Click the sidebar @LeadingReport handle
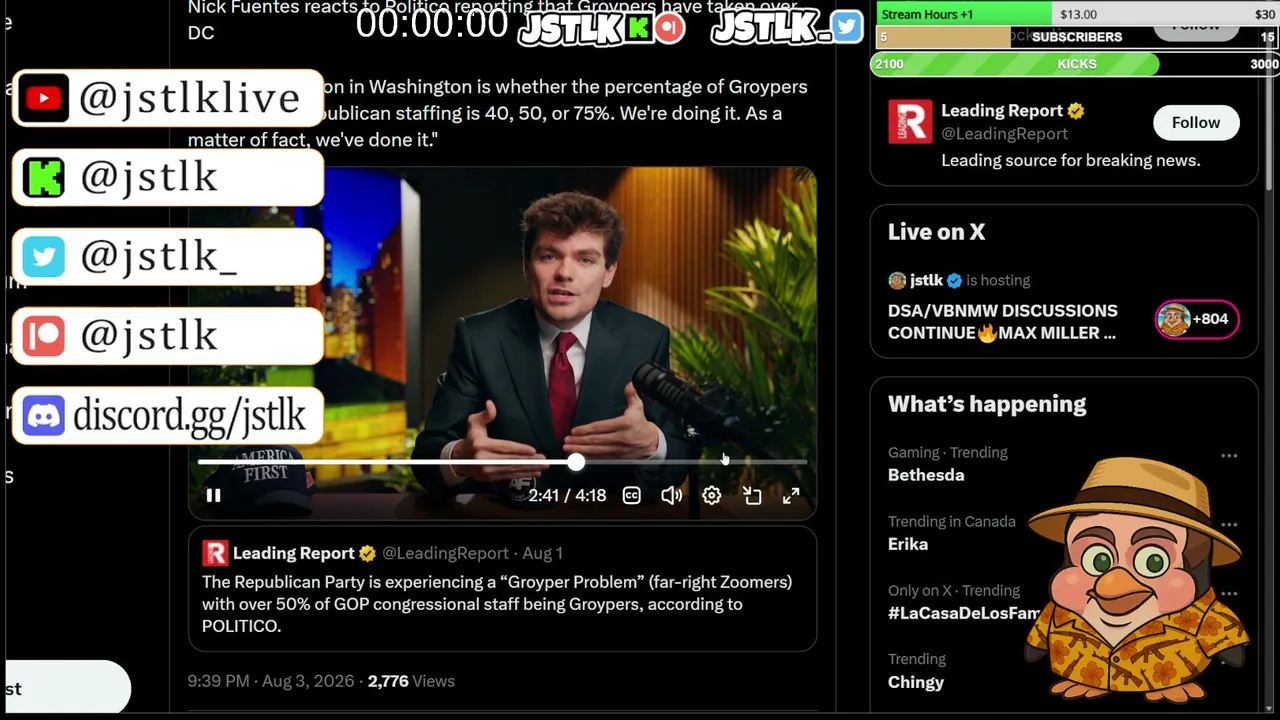Image resolution: width=1280 pixels, height=720 pixels. click(x=1004, y=134)
